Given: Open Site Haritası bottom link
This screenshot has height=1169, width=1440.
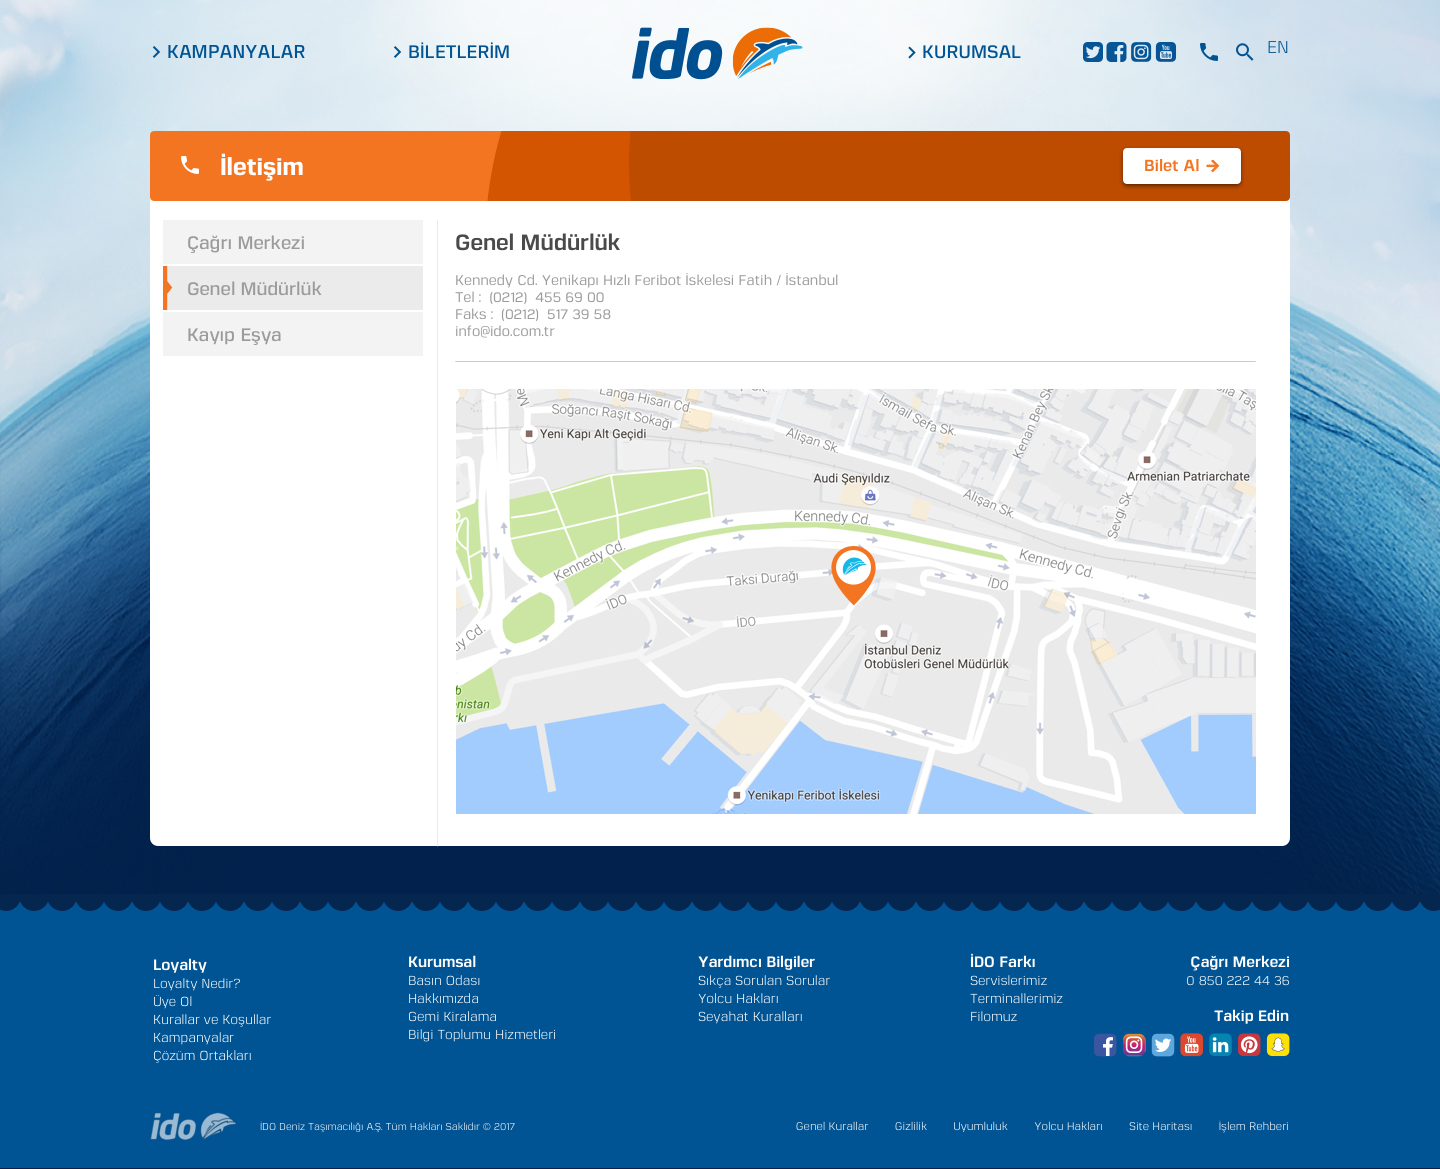Looking at the screenshot, I should pos(1160,1127).
